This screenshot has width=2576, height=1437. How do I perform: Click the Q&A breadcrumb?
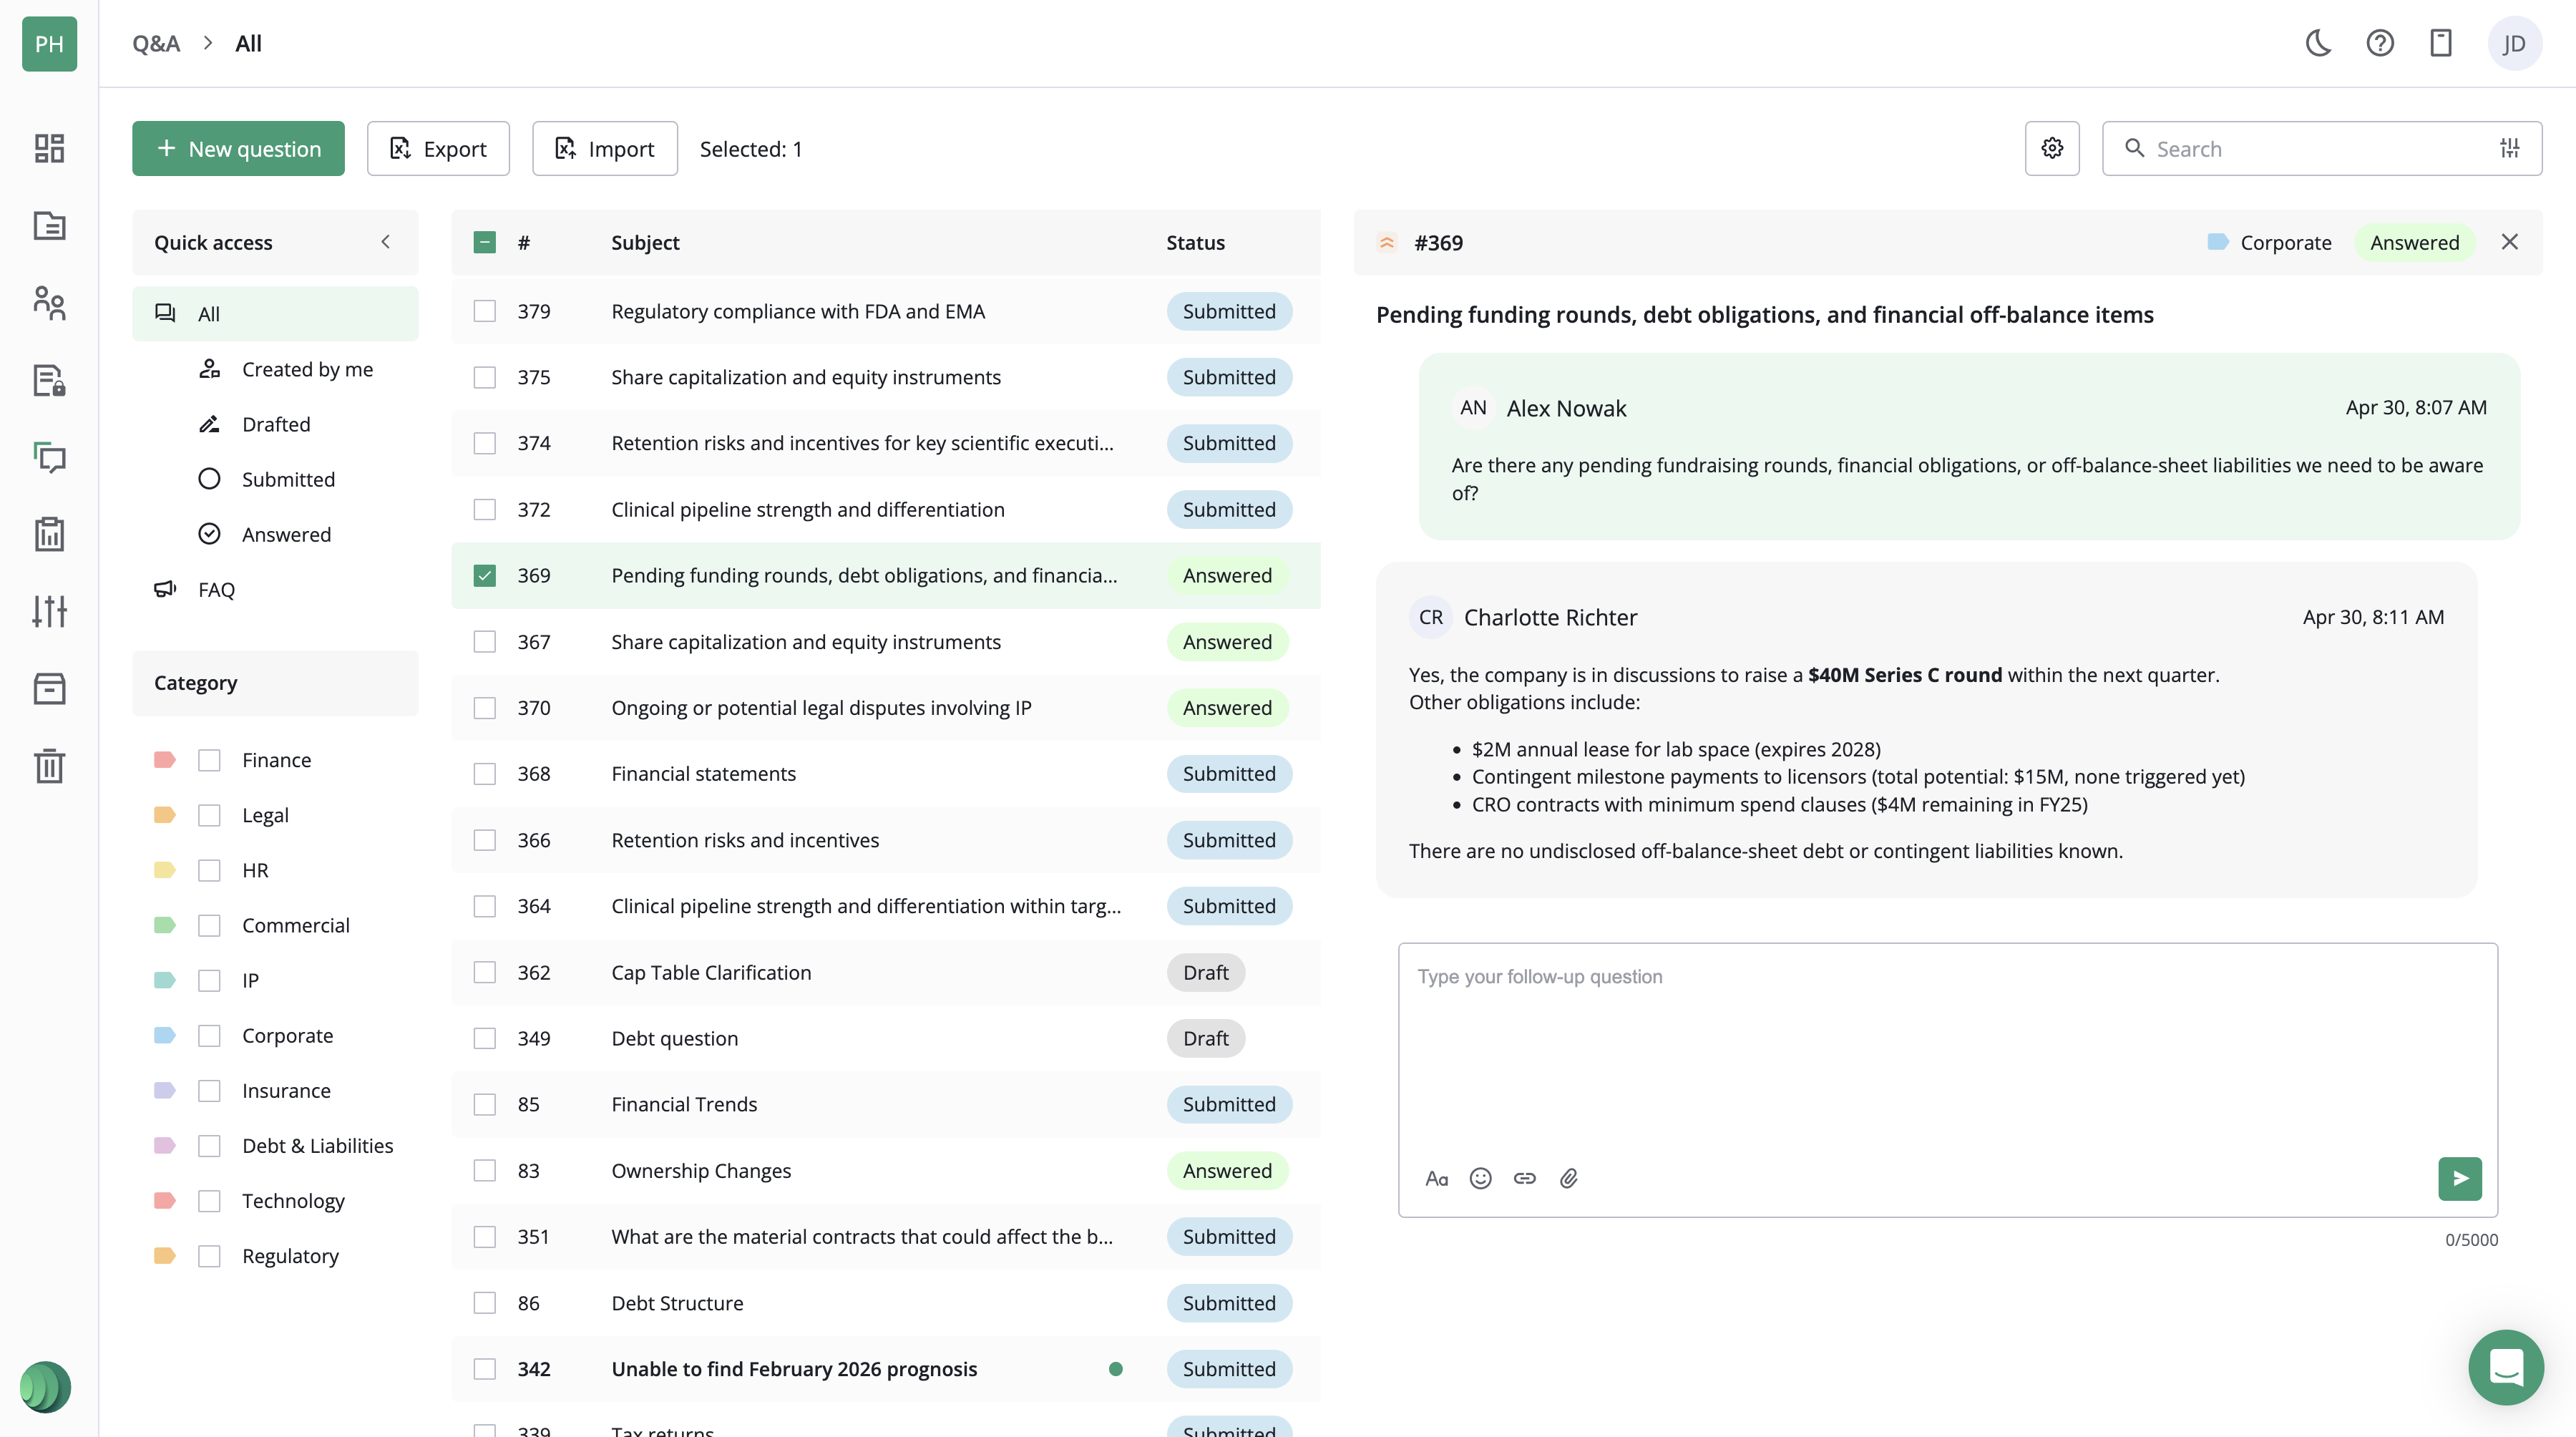coord(156,43)
